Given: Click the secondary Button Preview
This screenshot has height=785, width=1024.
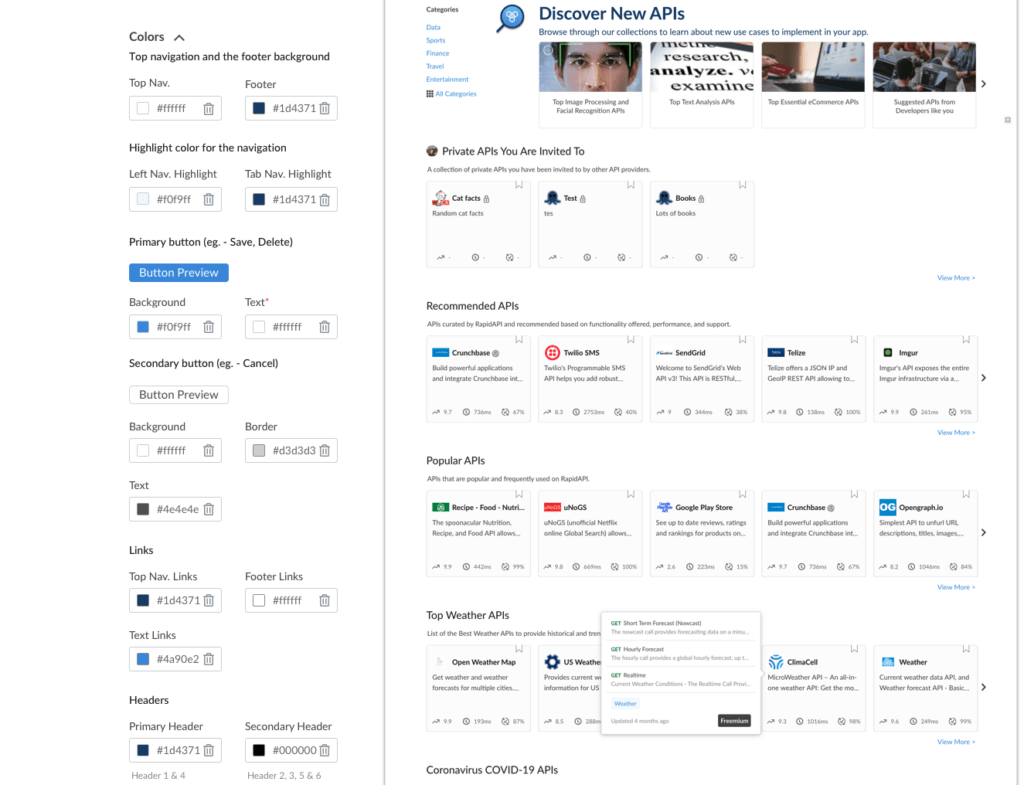Looking at the screenshot, I should click(x=179, y=395).
